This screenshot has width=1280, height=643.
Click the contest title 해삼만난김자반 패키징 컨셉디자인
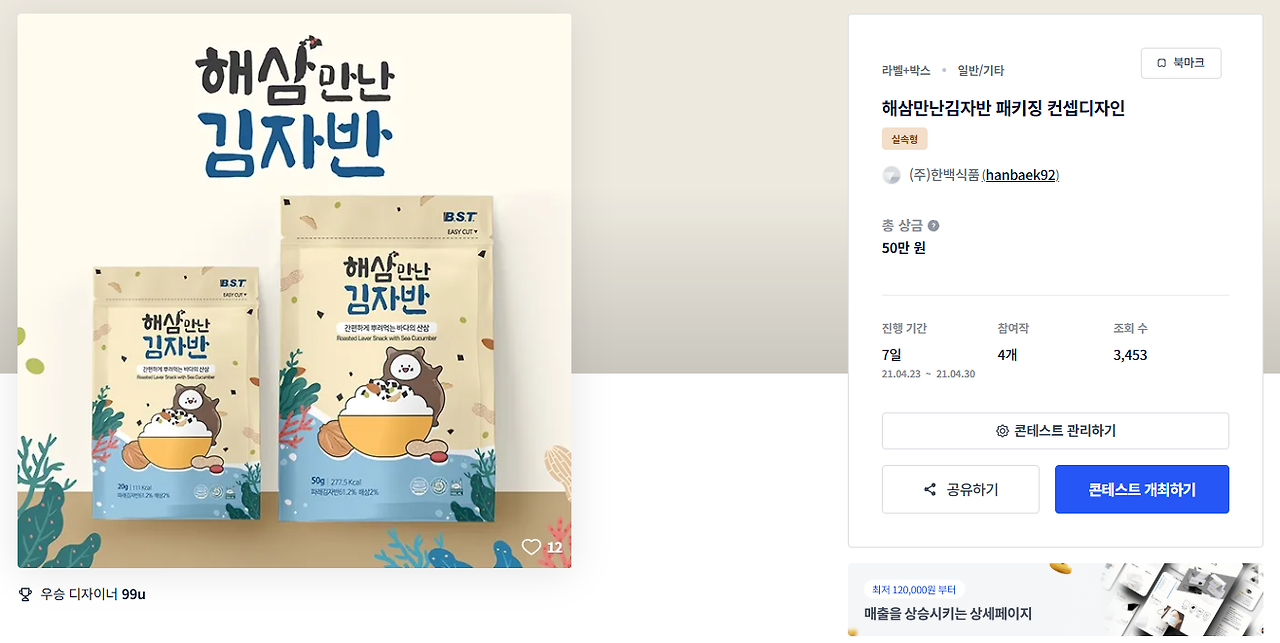coord(1003,108)
